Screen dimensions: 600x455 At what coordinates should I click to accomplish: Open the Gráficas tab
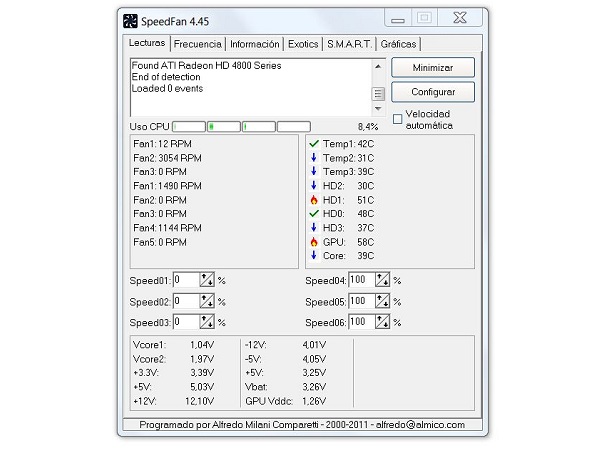click(x=398, y=44)
